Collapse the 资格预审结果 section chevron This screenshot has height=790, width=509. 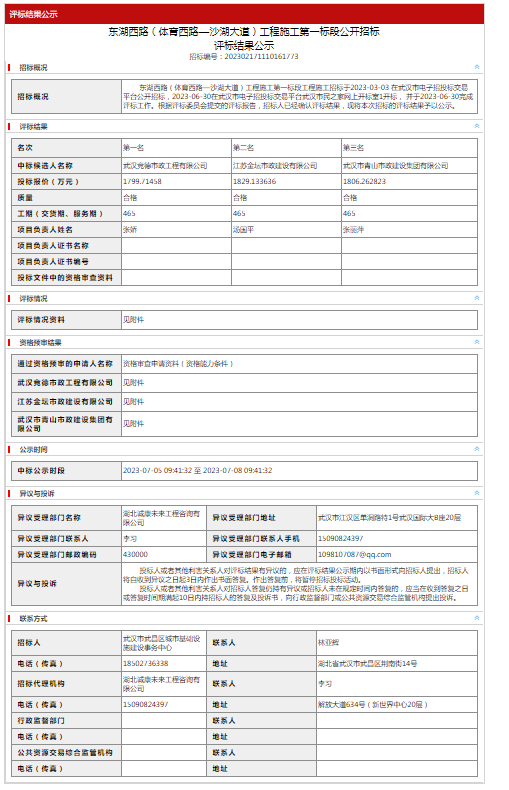[476, 342]
